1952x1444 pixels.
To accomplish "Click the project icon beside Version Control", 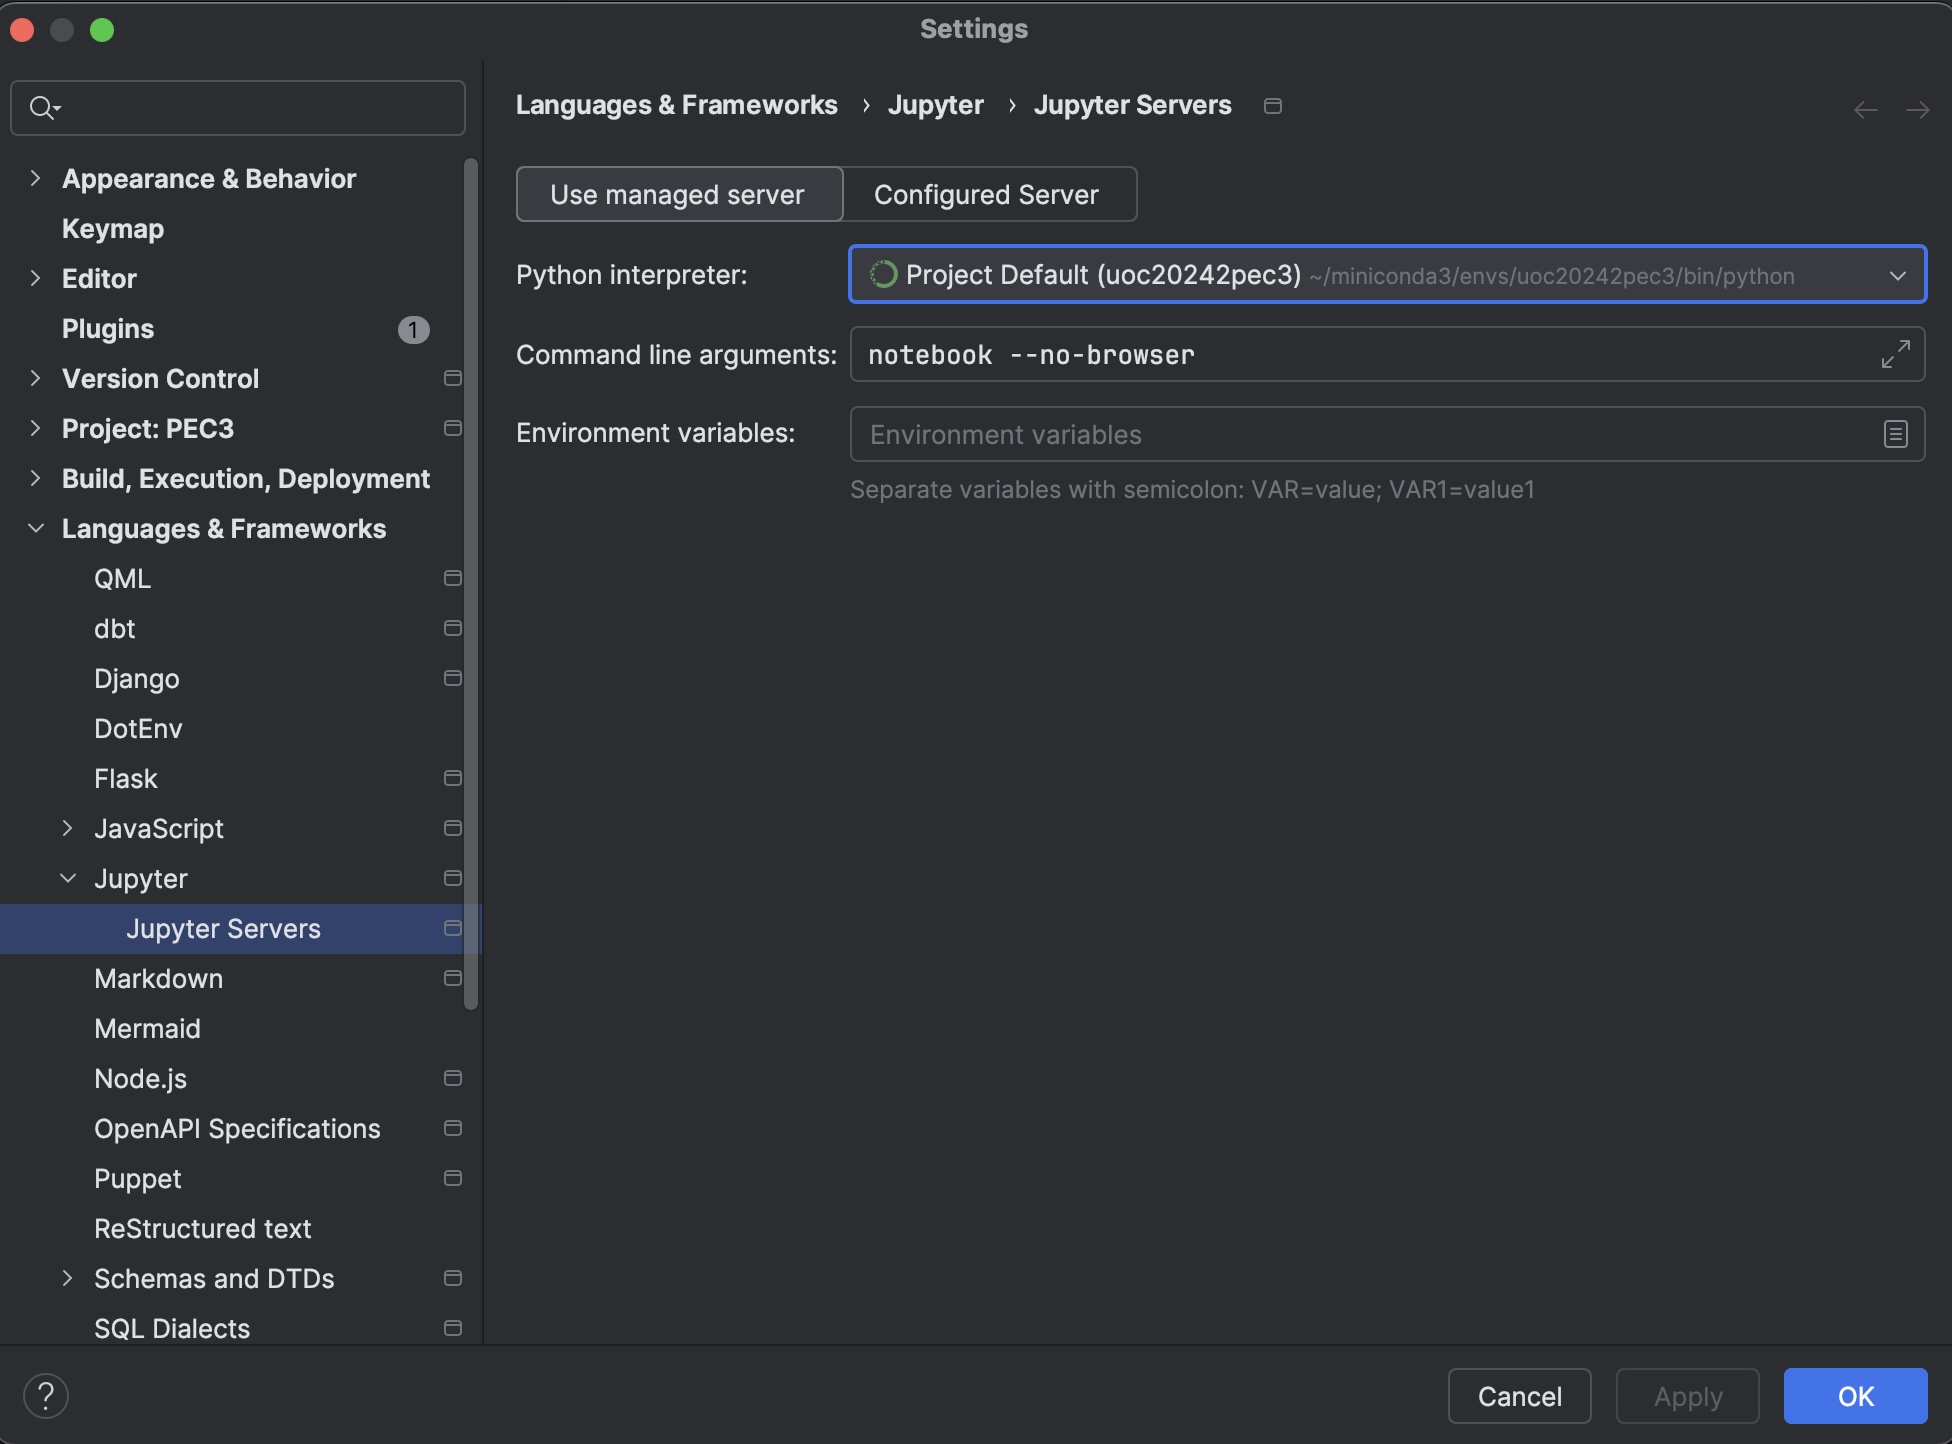I will 452,378.
